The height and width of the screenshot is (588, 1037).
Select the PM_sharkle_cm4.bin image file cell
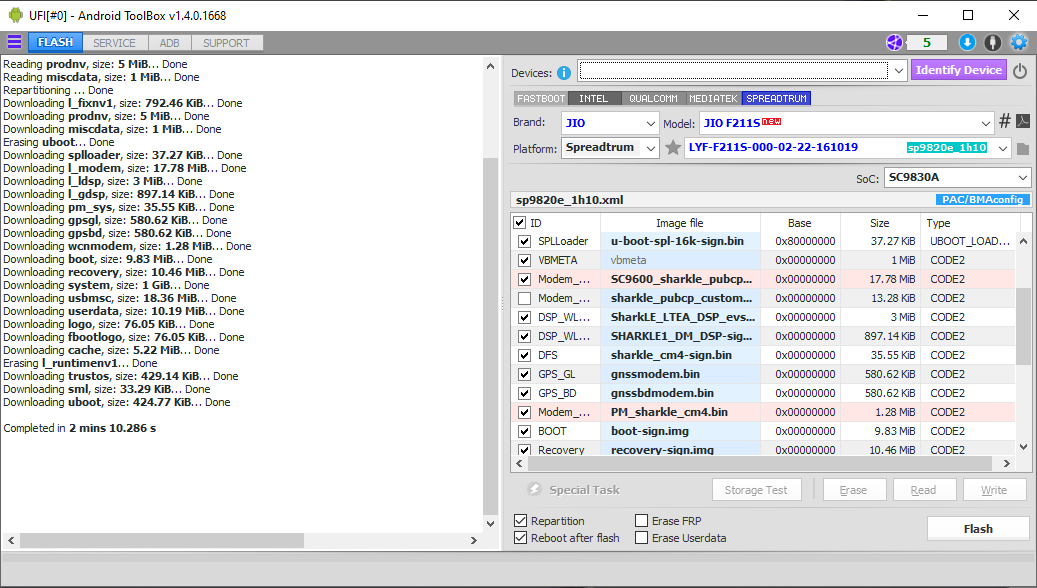(x=680, y=412)
